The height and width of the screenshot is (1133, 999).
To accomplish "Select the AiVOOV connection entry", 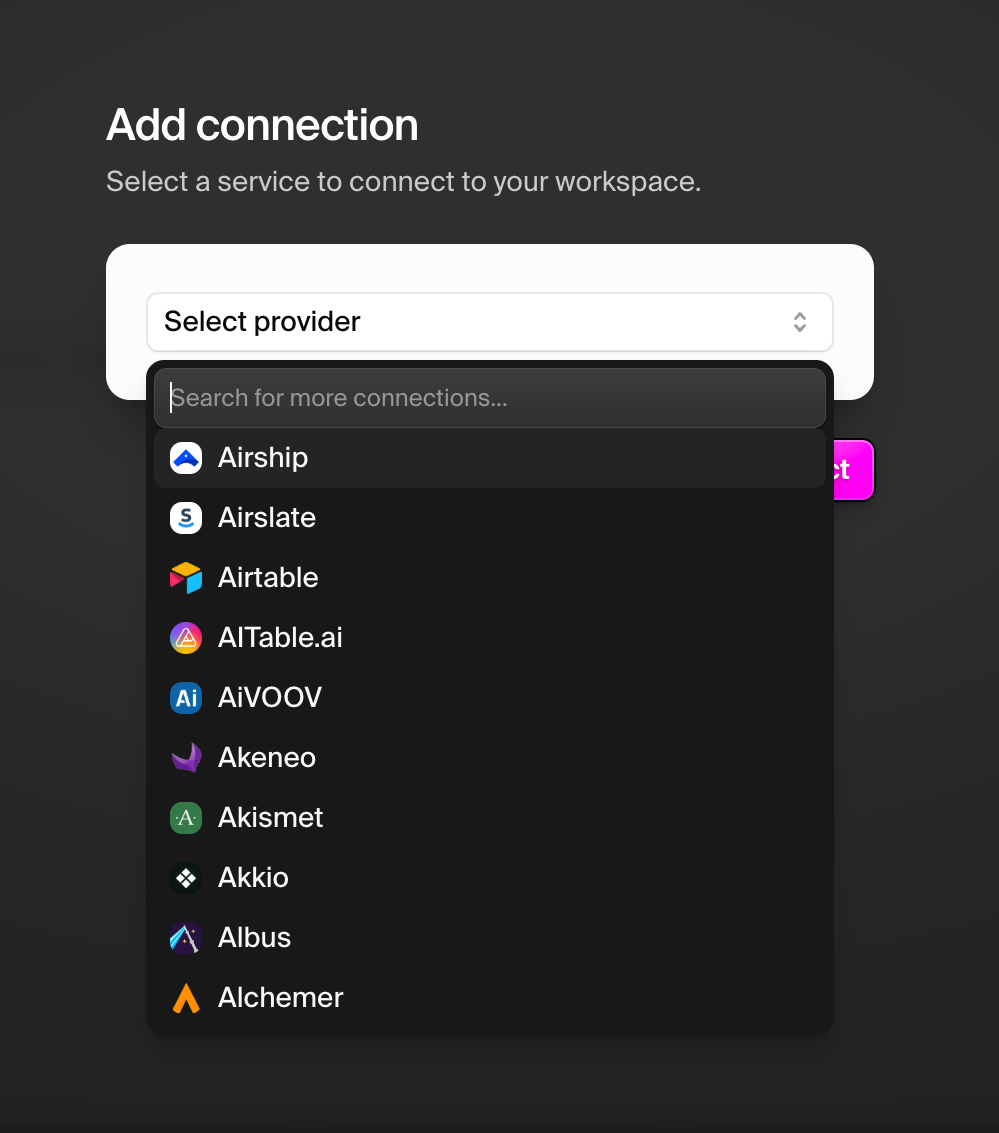I will tap(490, 698).
